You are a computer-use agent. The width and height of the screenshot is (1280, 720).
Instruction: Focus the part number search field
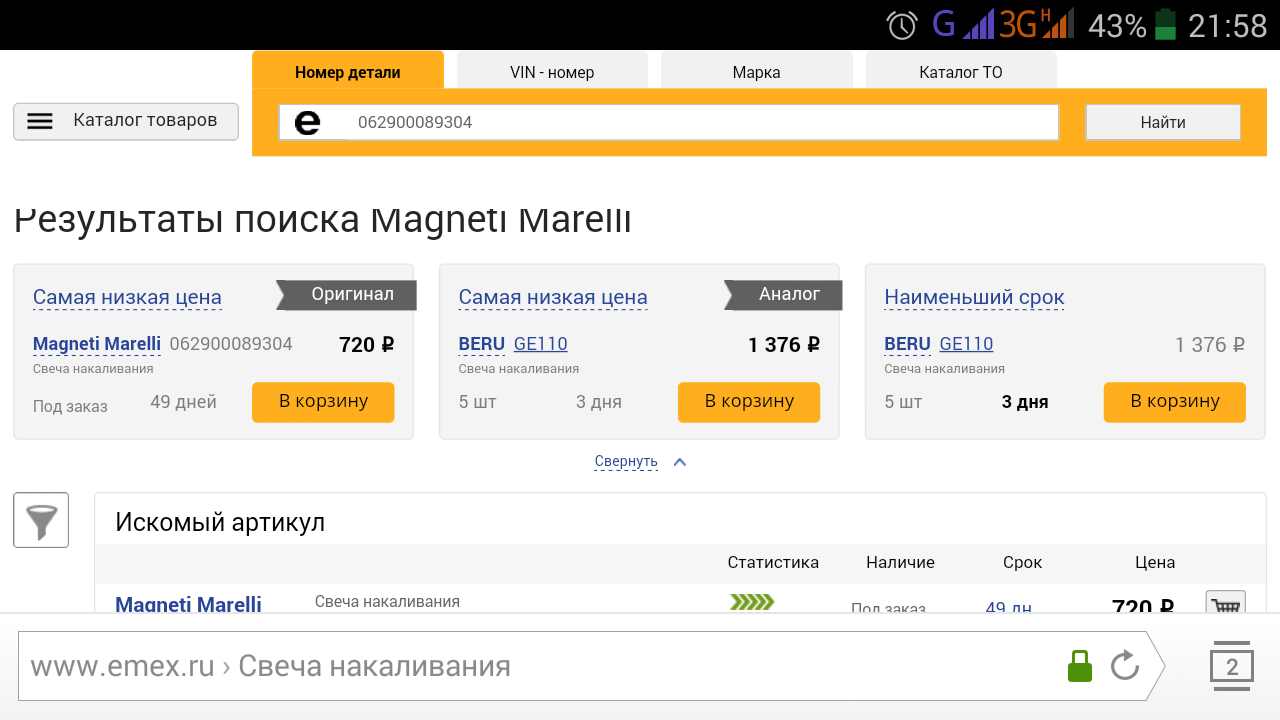(668, 122)
